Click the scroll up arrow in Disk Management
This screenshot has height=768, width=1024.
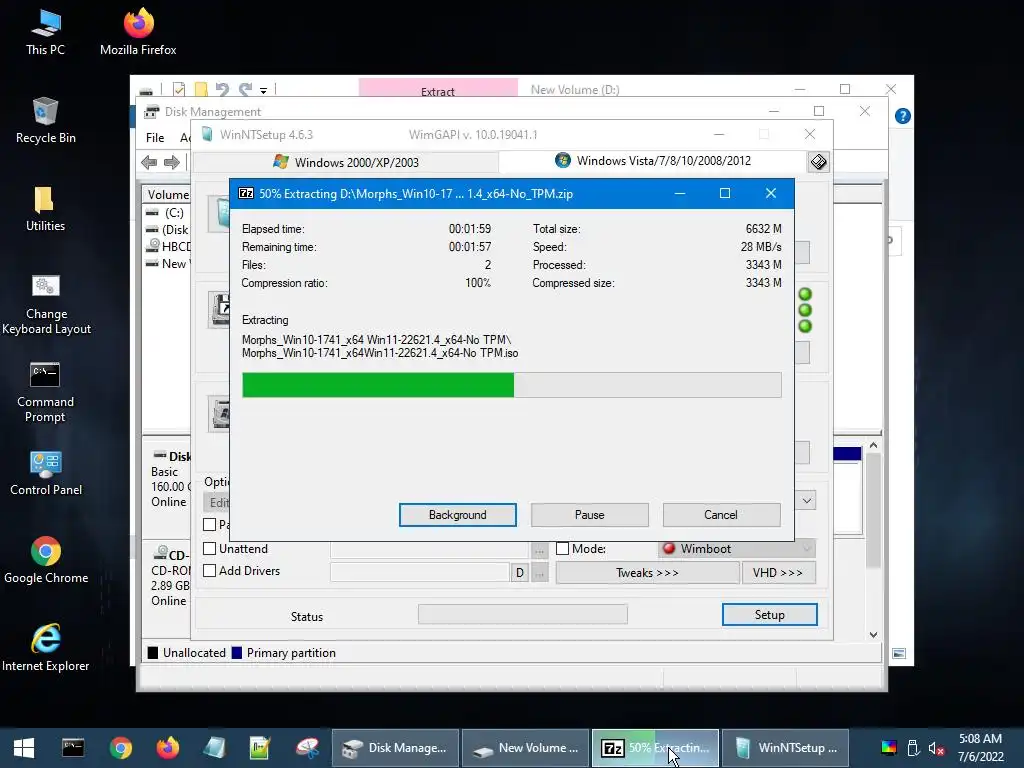tap(873, 445)
